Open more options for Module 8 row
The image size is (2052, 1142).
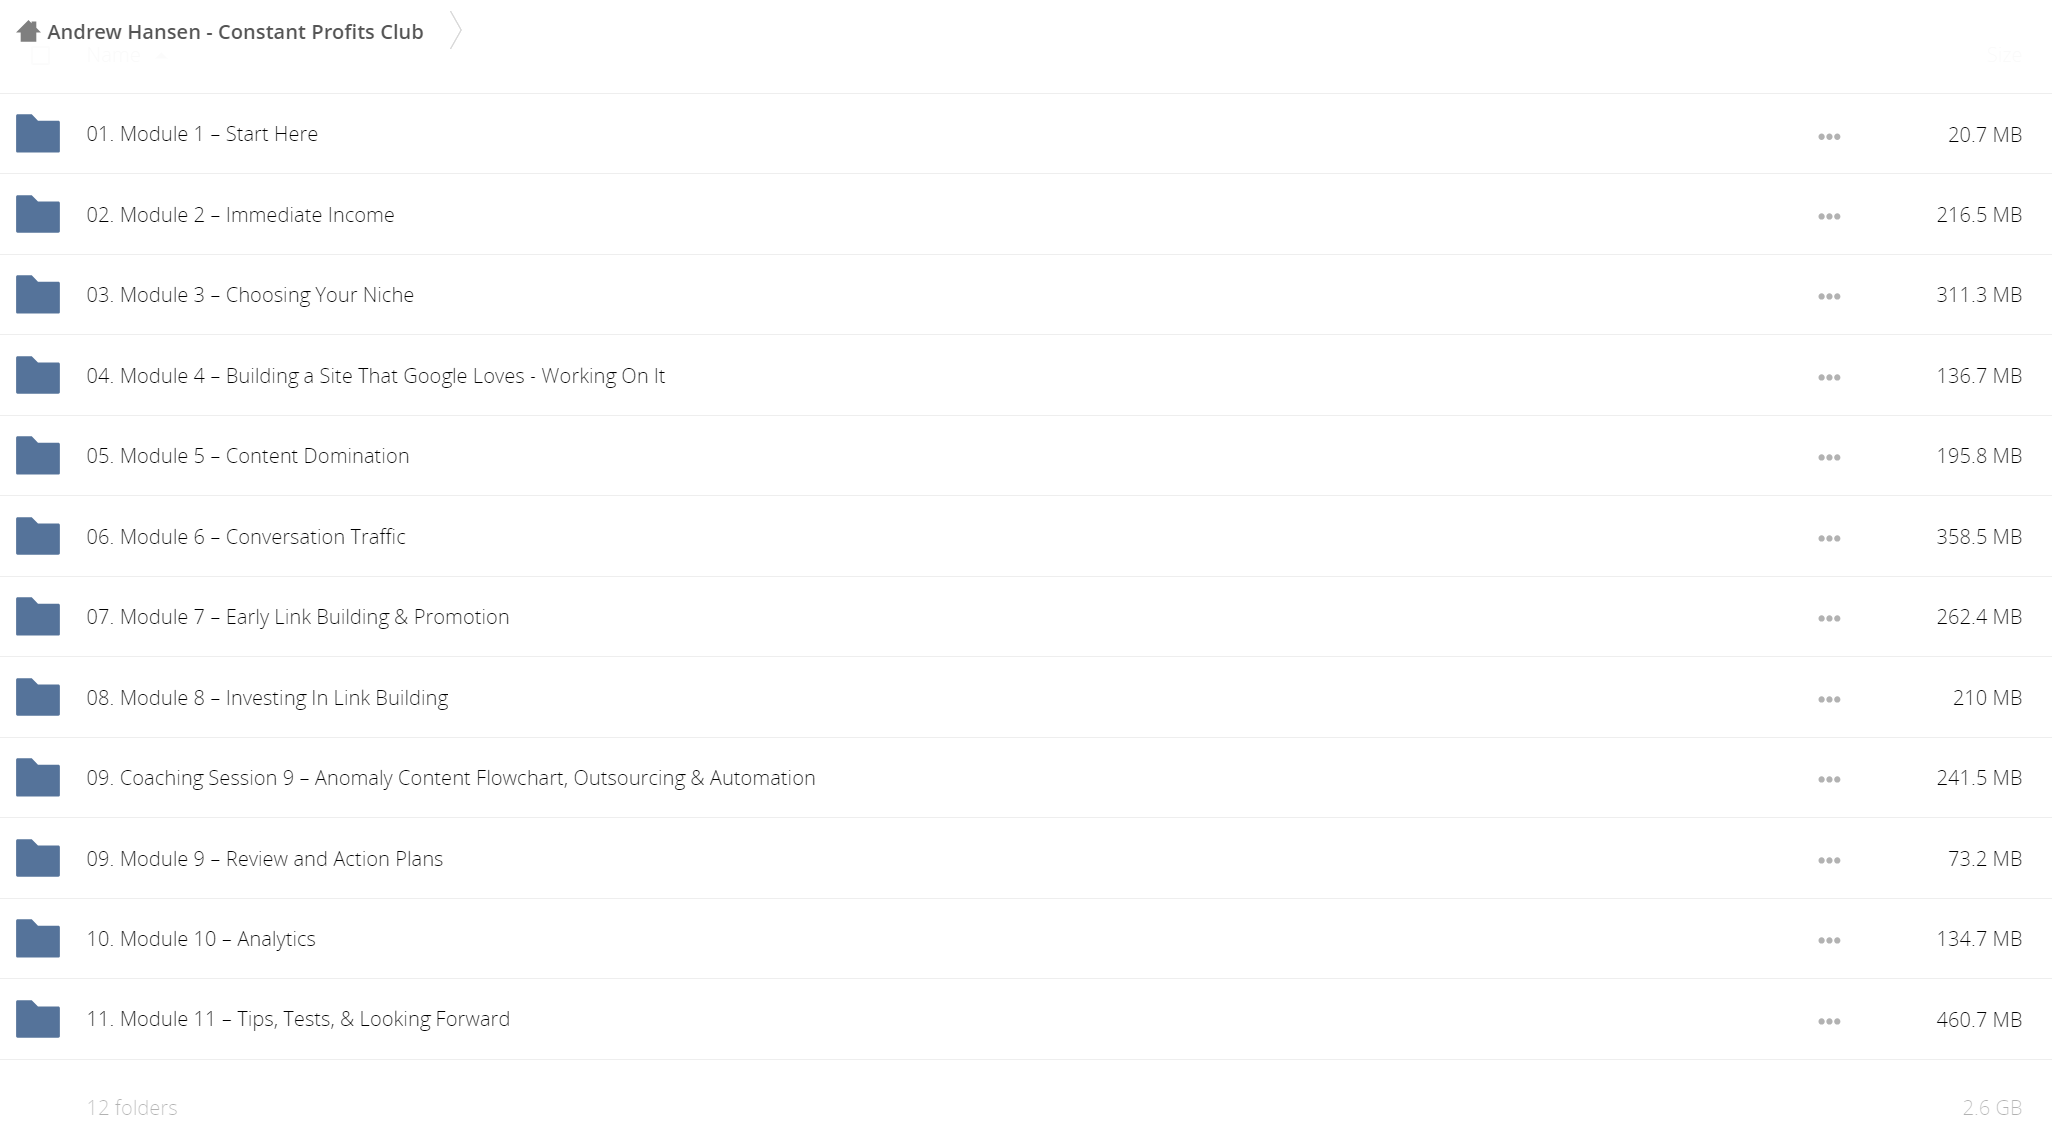(1829, 699)
